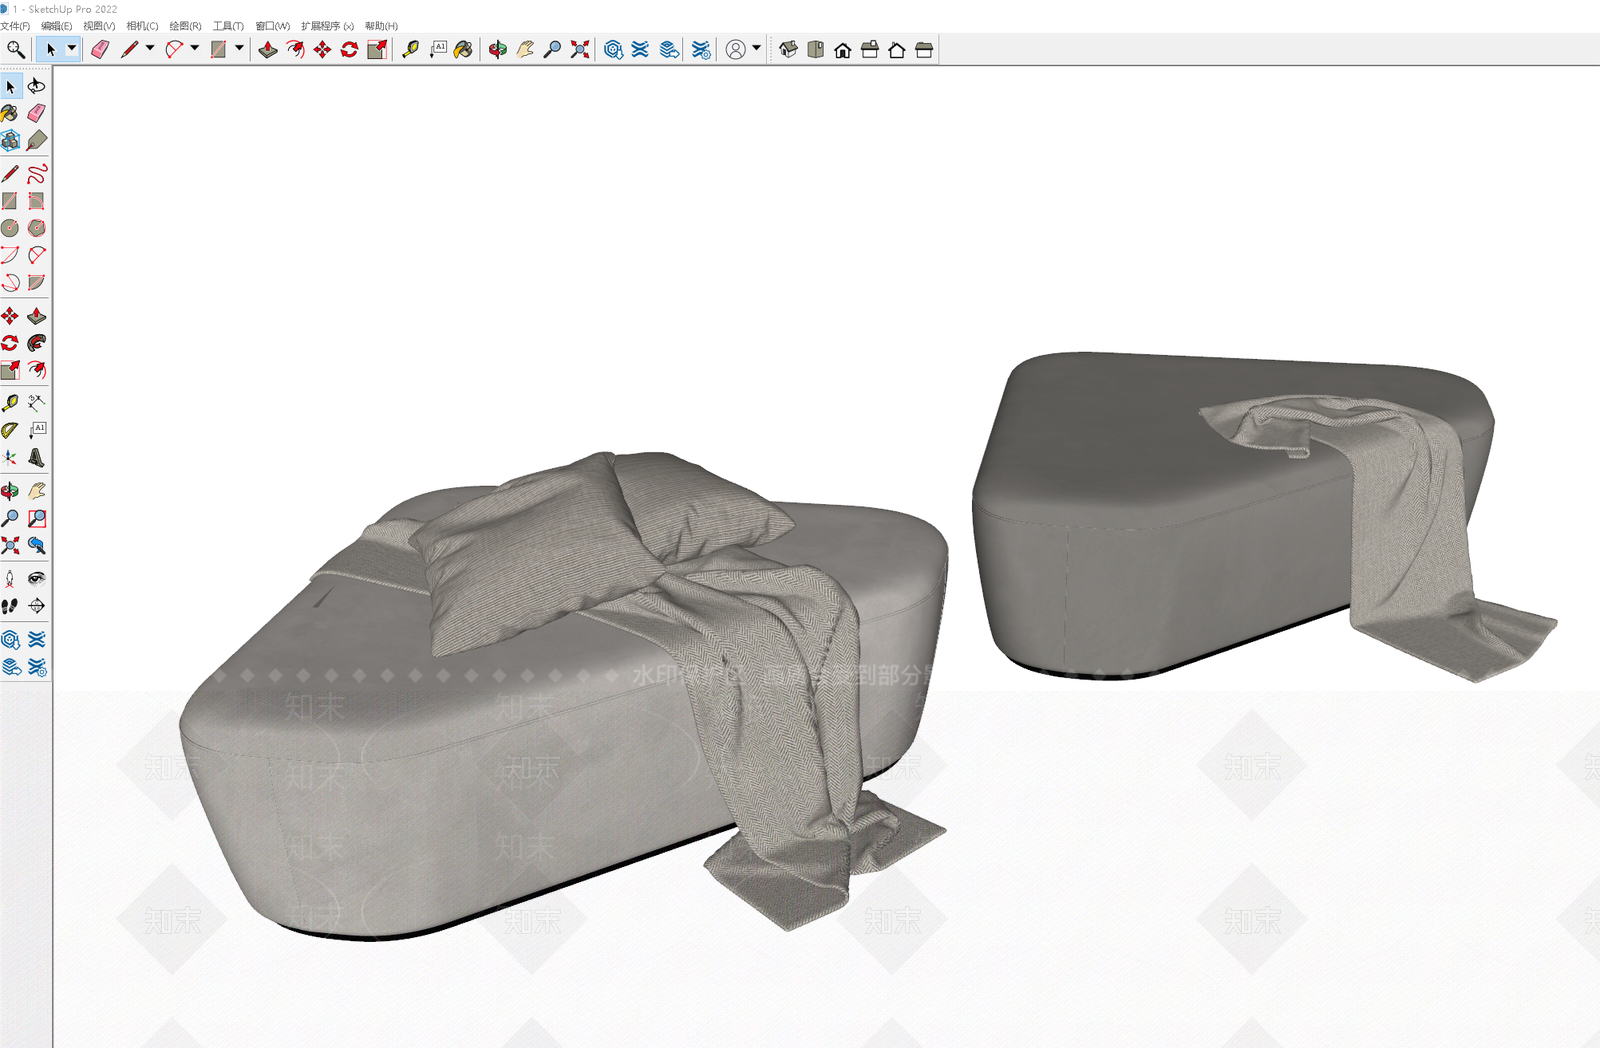Select the Arc tool in top toolbar

174,49
